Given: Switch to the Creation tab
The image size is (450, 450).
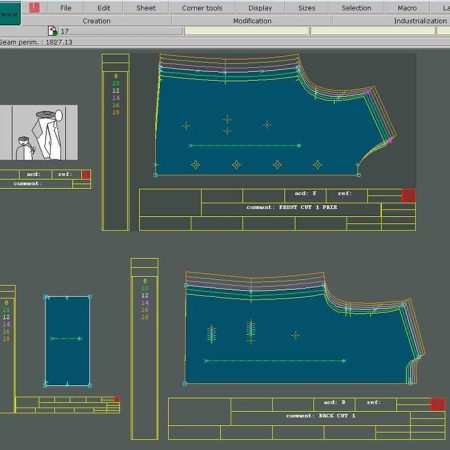Looking at the screenshot, I should pos(97,21).
